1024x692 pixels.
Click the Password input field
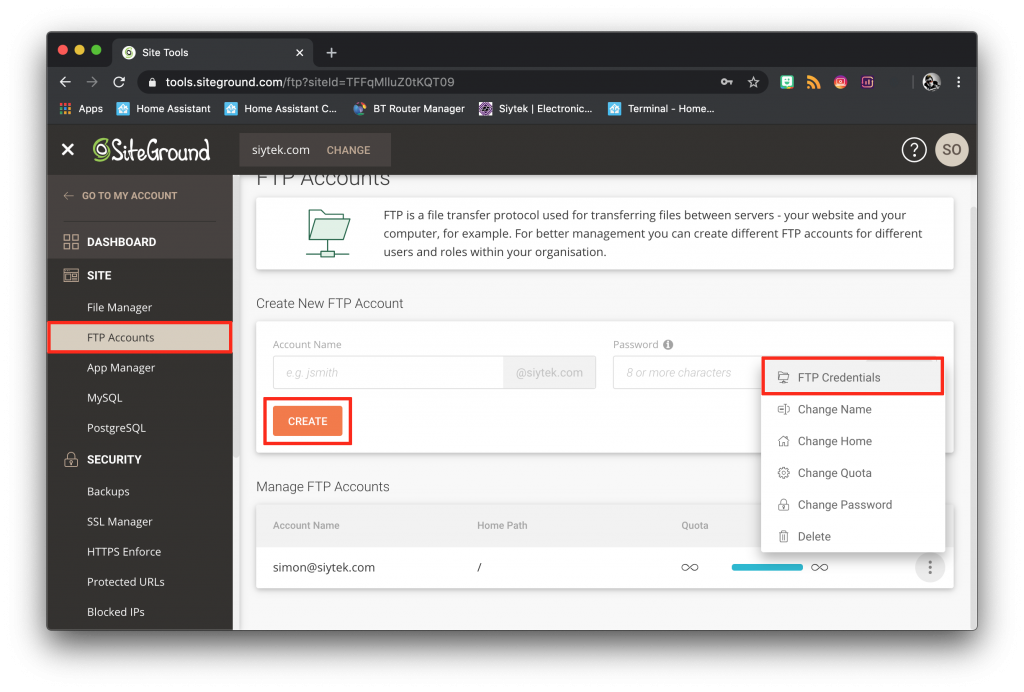[688, 373]
